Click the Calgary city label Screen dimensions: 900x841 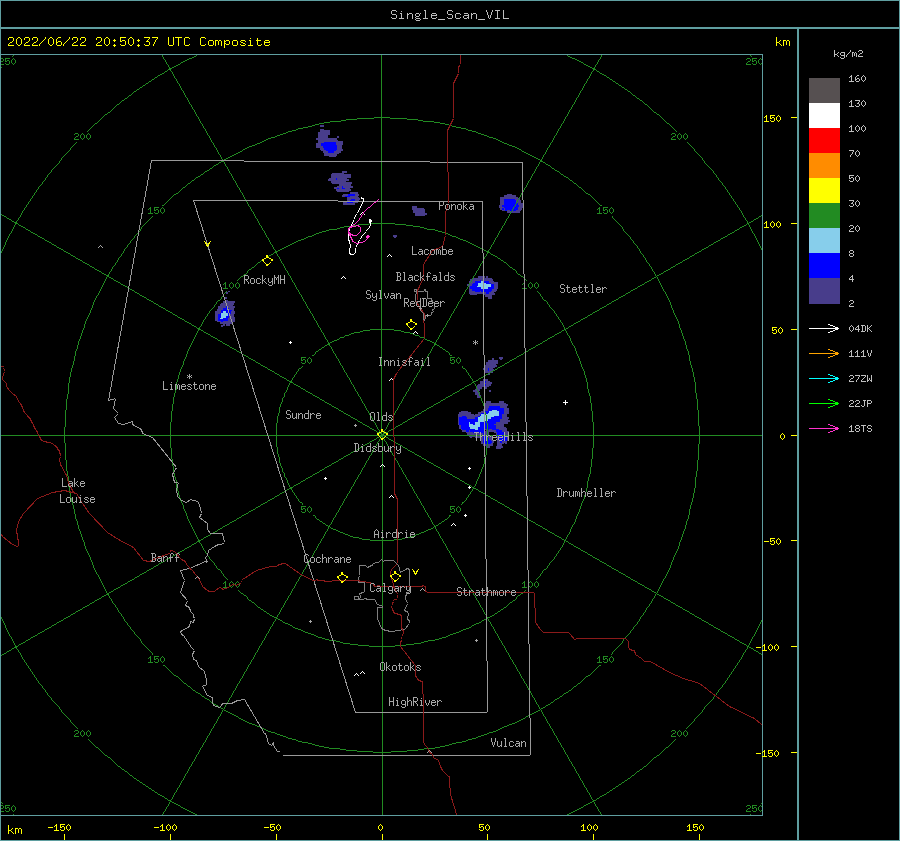[x=390, y=588]
